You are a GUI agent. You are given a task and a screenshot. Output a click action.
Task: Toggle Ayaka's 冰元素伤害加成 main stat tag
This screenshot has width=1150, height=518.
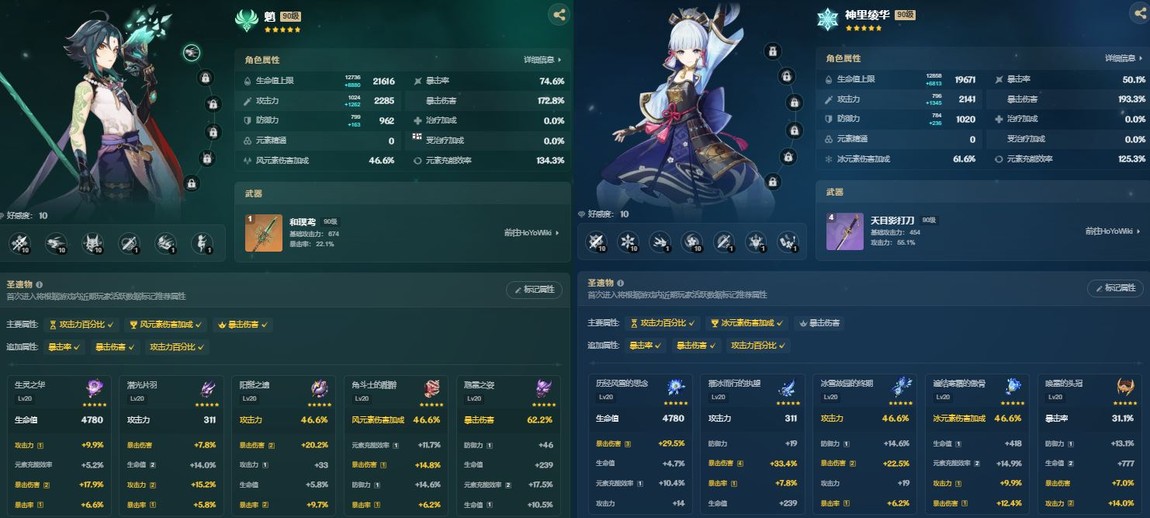click(746, 323)
